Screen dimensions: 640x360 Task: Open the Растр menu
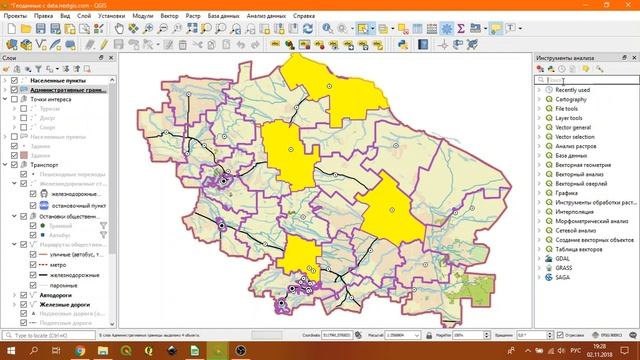(x=193, y=16)
